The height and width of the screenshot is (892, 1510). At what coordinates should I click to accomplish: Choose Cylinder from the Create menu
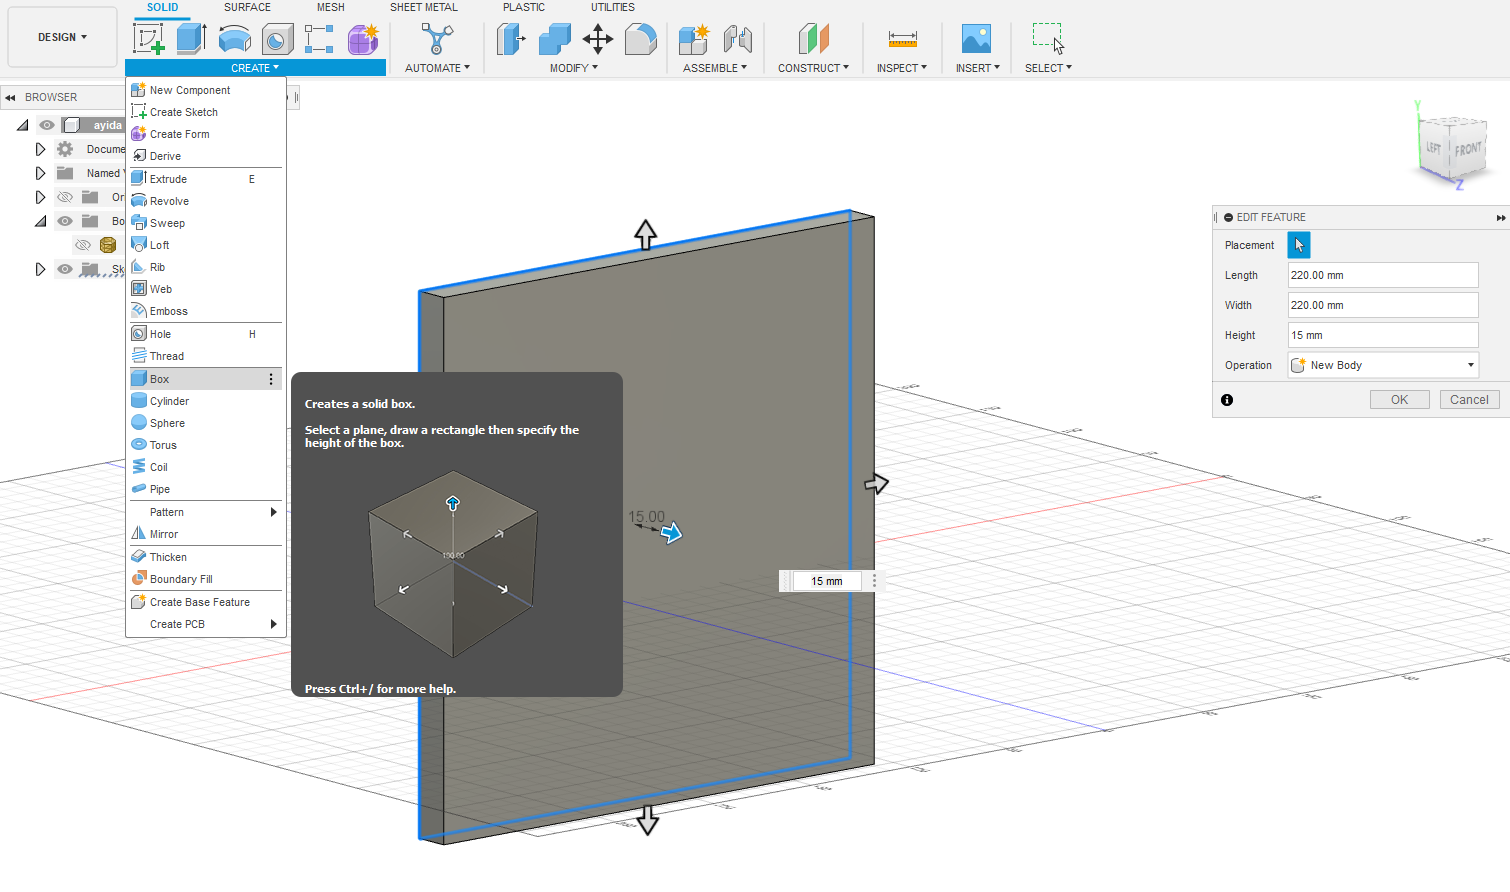(169, 401)
